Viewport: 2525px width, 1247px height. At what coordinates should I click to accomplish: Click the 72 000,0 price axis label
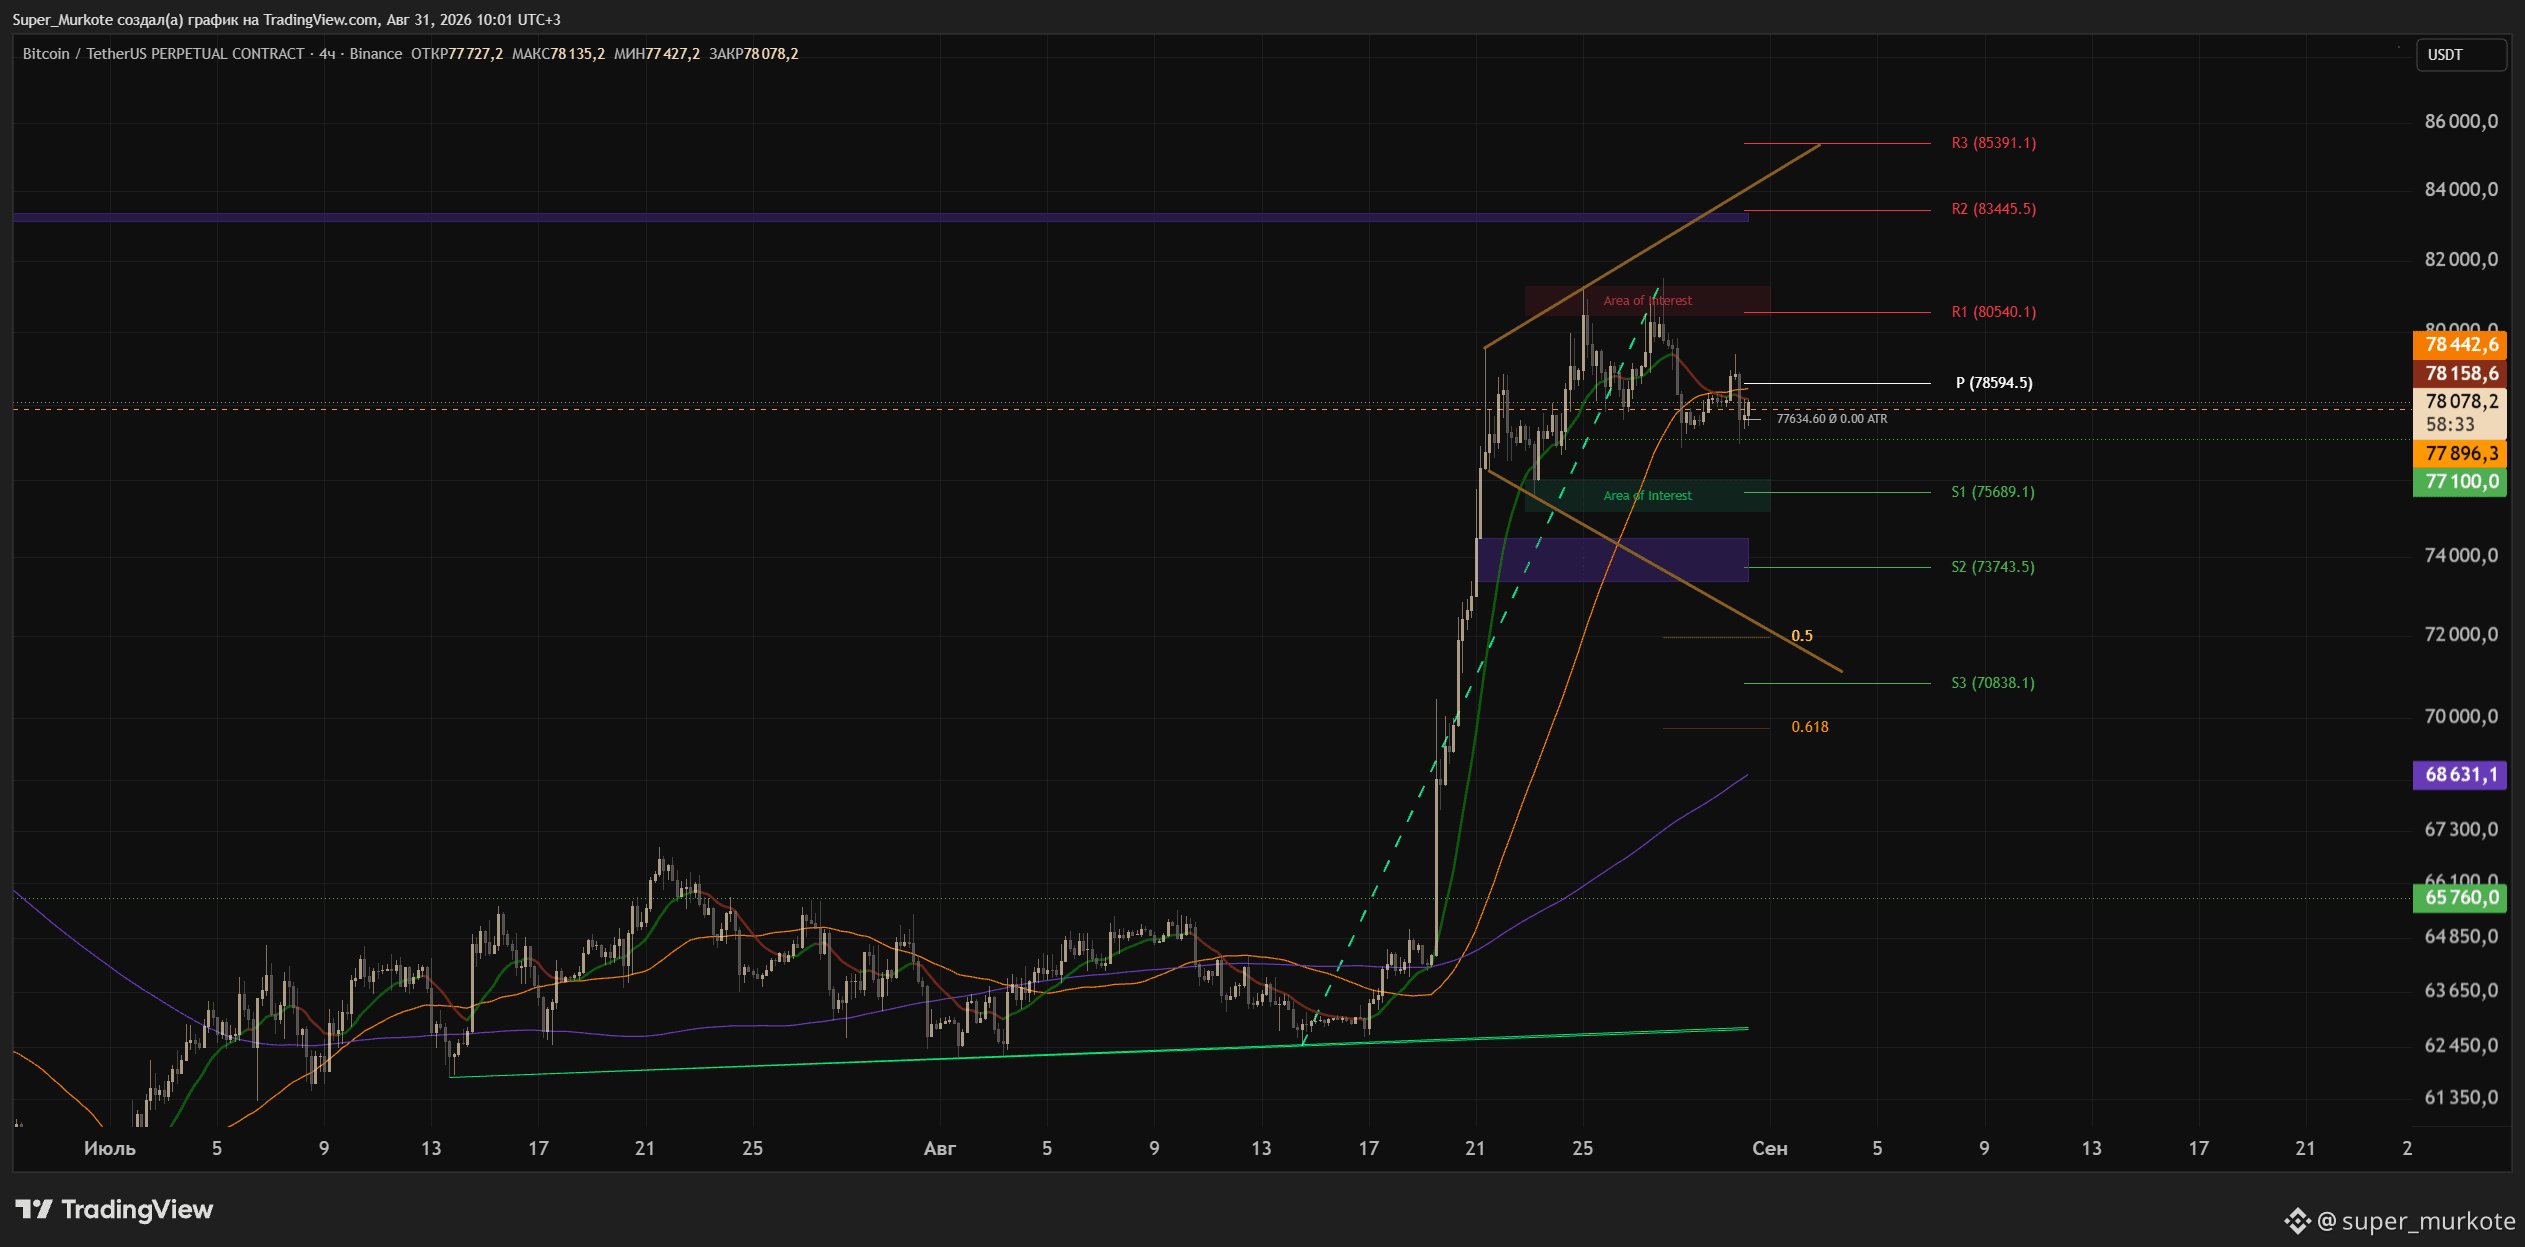pos(2461,635)
